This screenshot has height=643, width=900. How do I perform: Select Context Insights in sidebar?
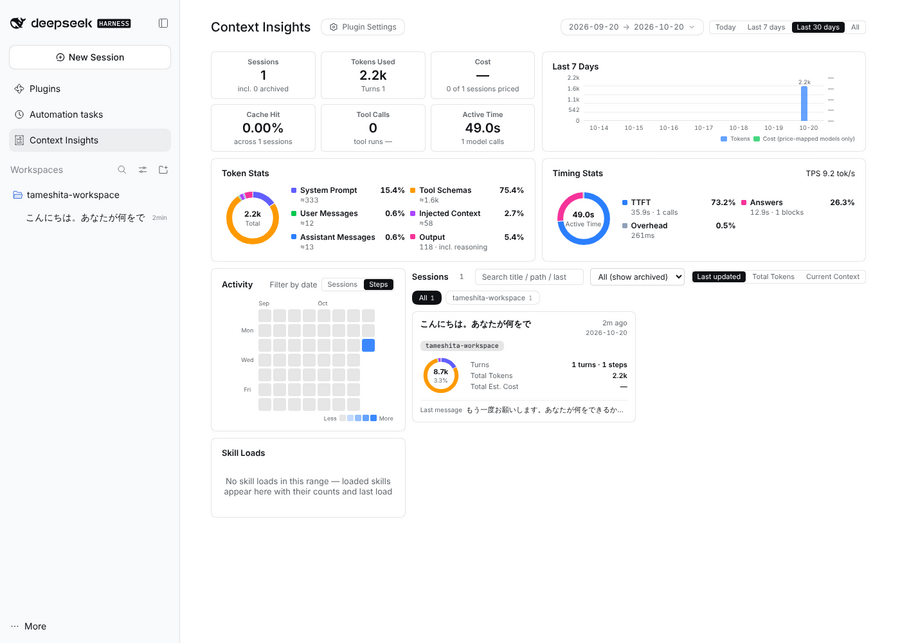pos(90,140)
